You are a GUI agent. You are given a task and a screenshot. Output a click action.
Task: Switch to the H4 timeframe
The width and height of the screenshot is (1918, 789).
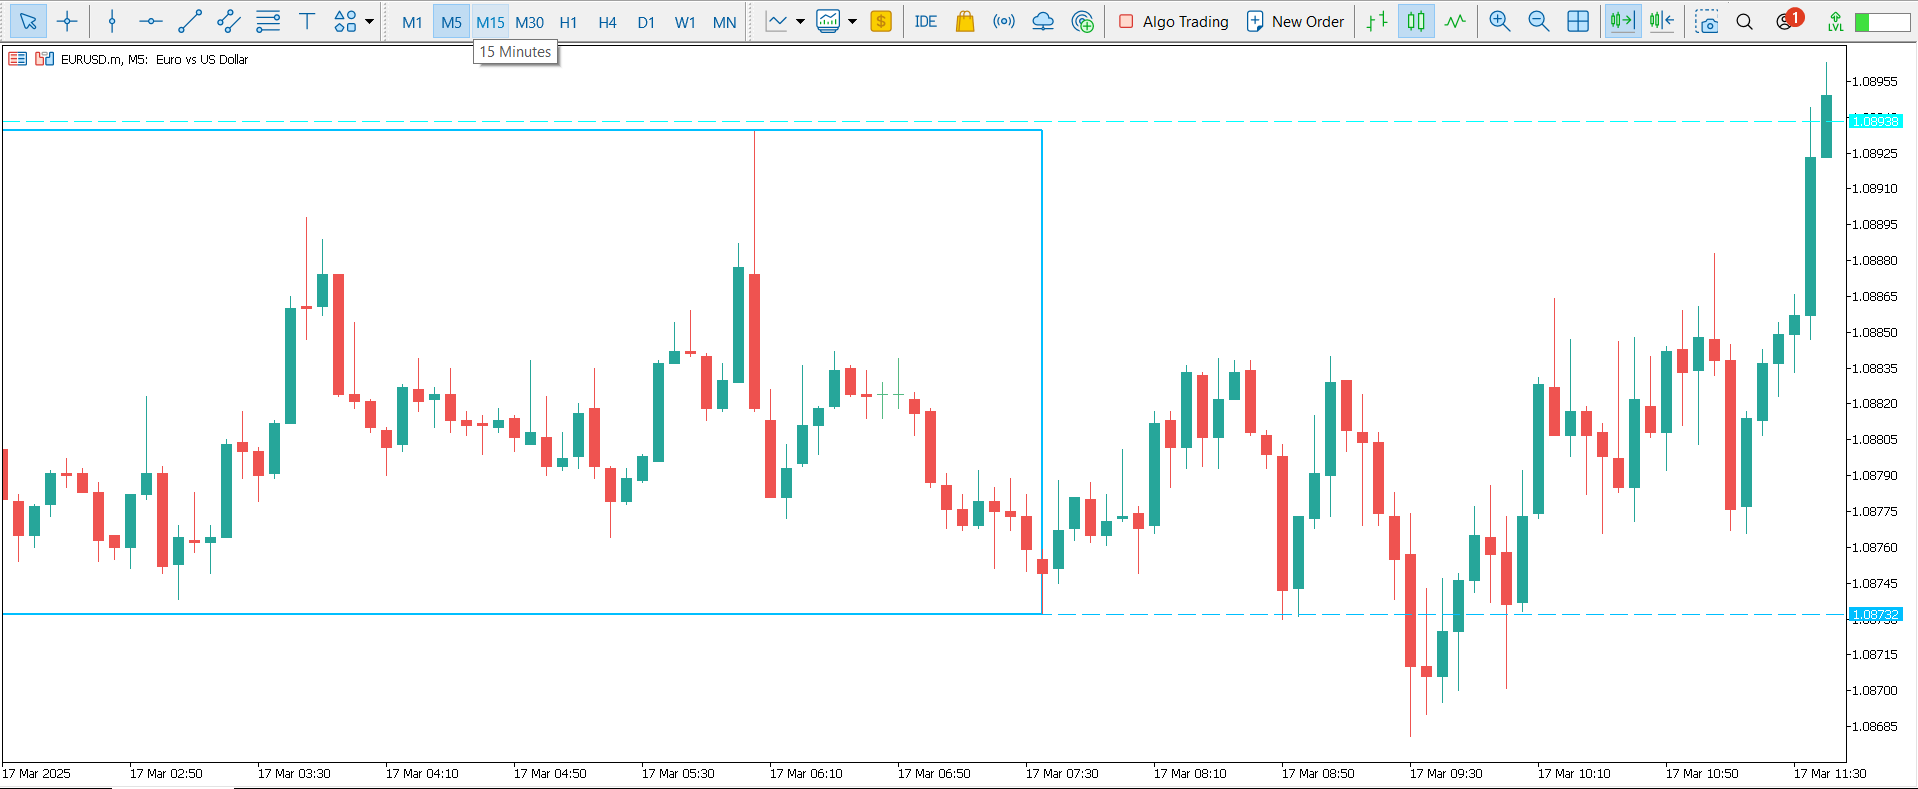coord(607,22)
